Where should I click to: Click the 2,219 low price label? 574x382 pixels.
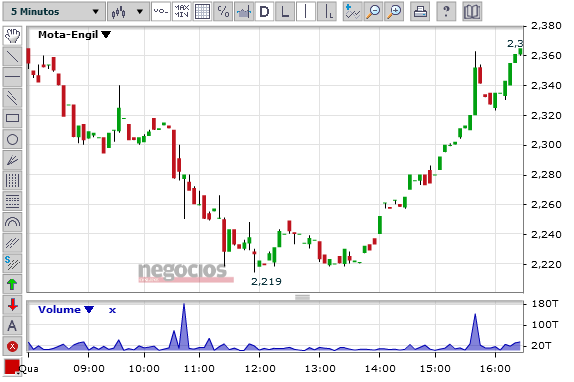click(x=266, y=281)
